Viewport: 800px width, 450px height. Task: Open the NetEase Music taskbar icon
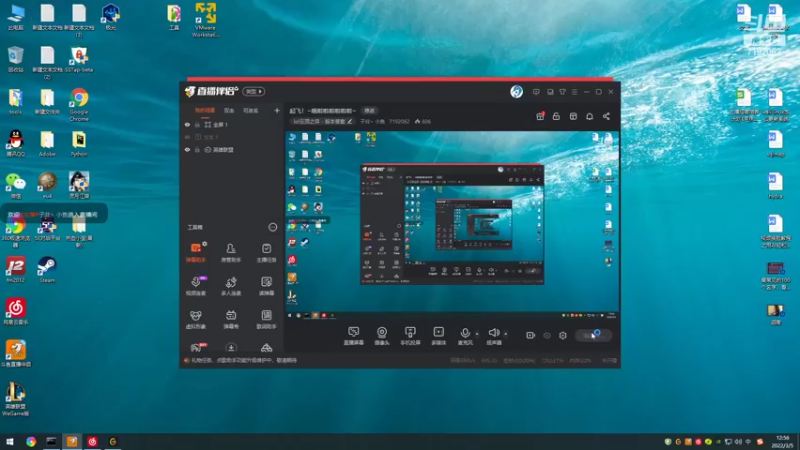click(x=92, y=441)
